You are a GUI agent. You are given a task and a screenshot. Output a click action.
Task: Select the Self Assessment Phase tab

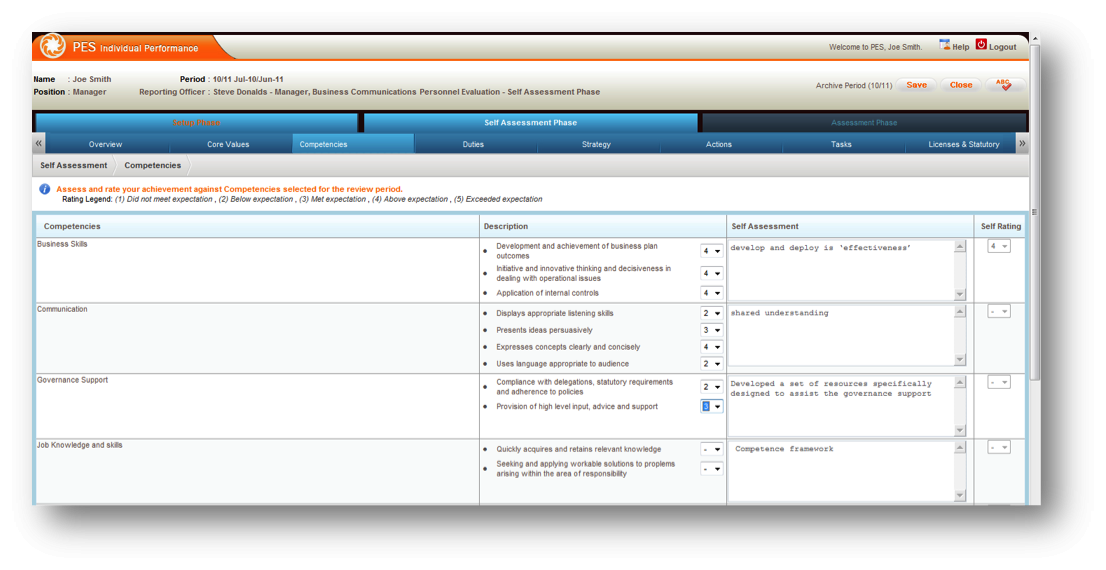(530, 123)
